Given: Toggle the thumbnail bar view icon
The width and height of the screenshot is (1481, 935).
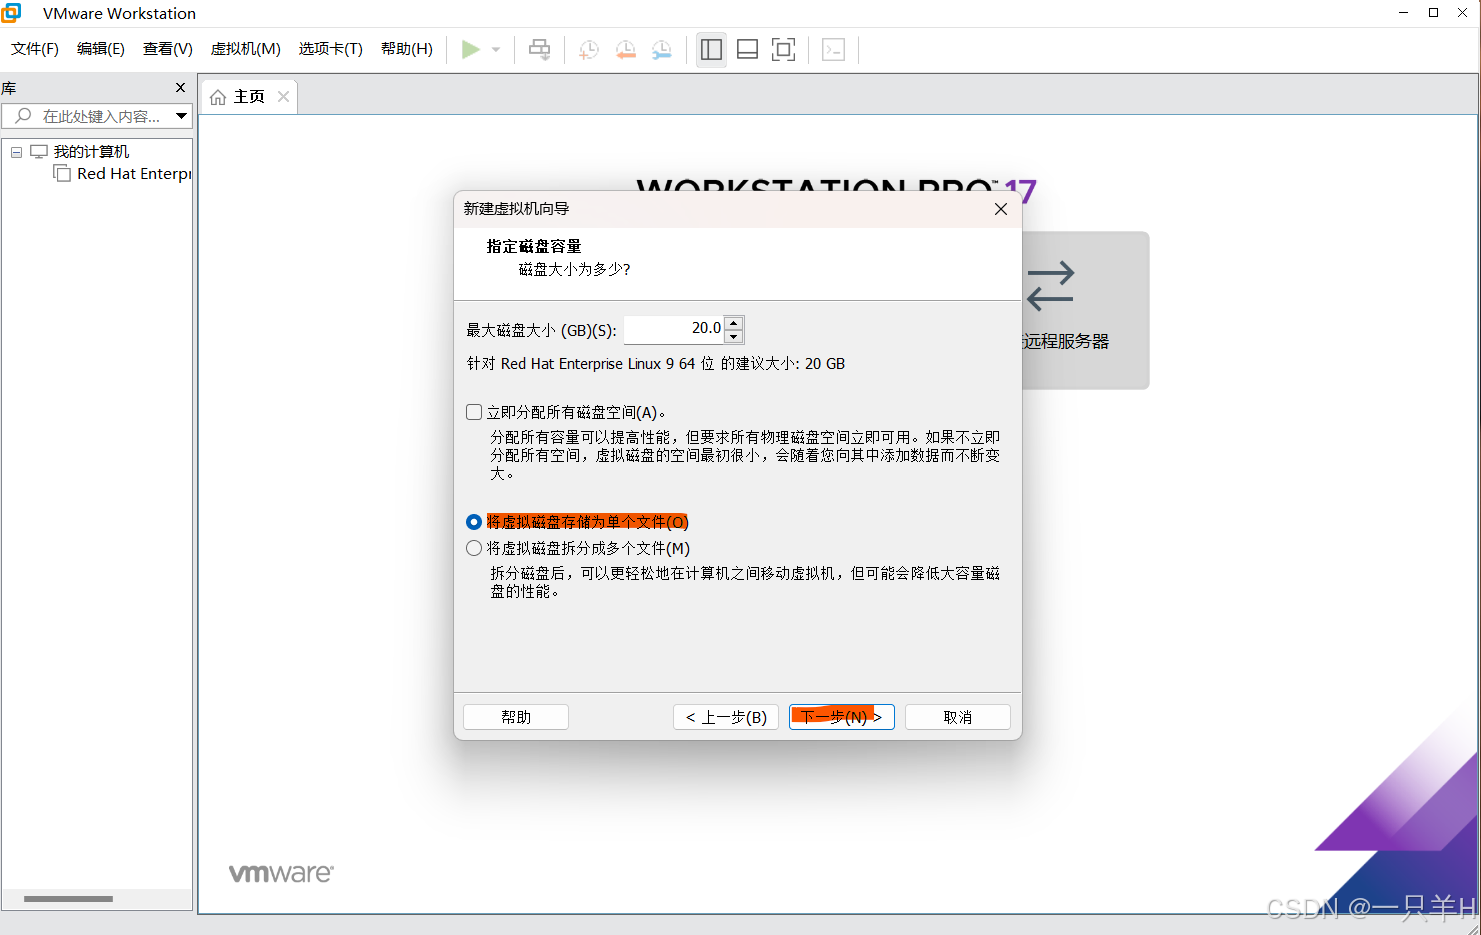Looking at the screenshot, I should 747,49.
